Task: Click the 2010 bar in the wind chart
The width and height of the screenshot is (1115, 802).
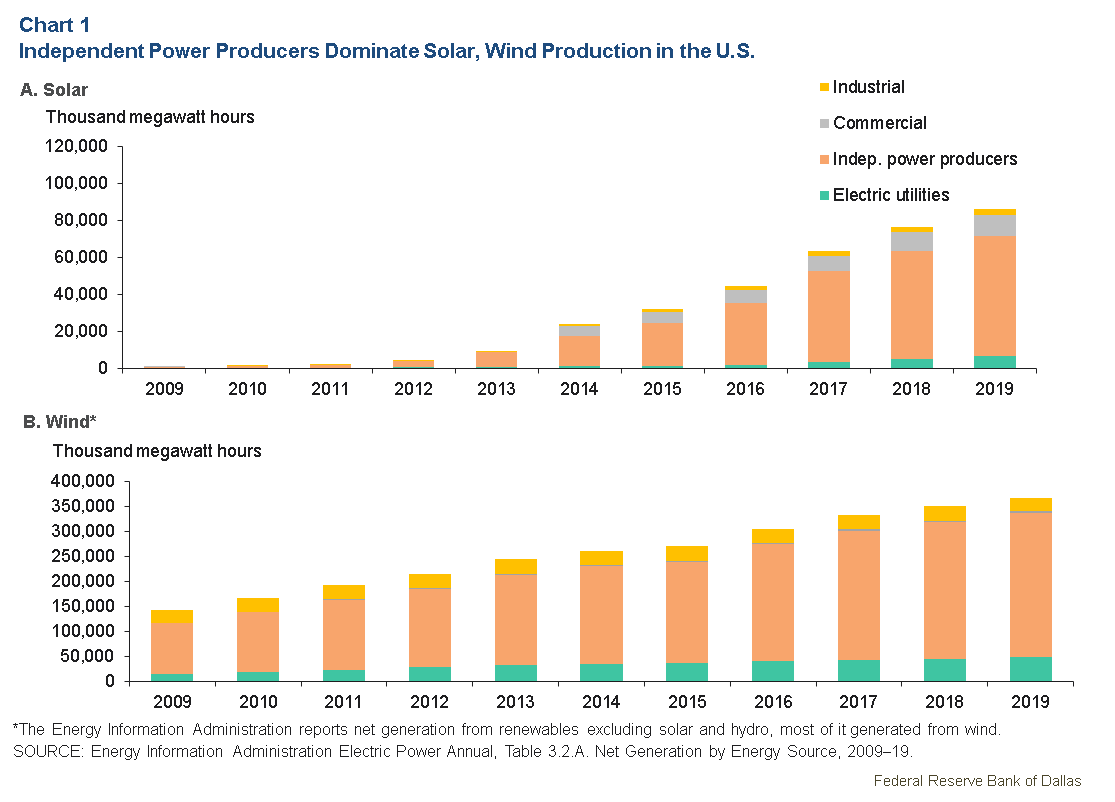Action: click(258, 640)
